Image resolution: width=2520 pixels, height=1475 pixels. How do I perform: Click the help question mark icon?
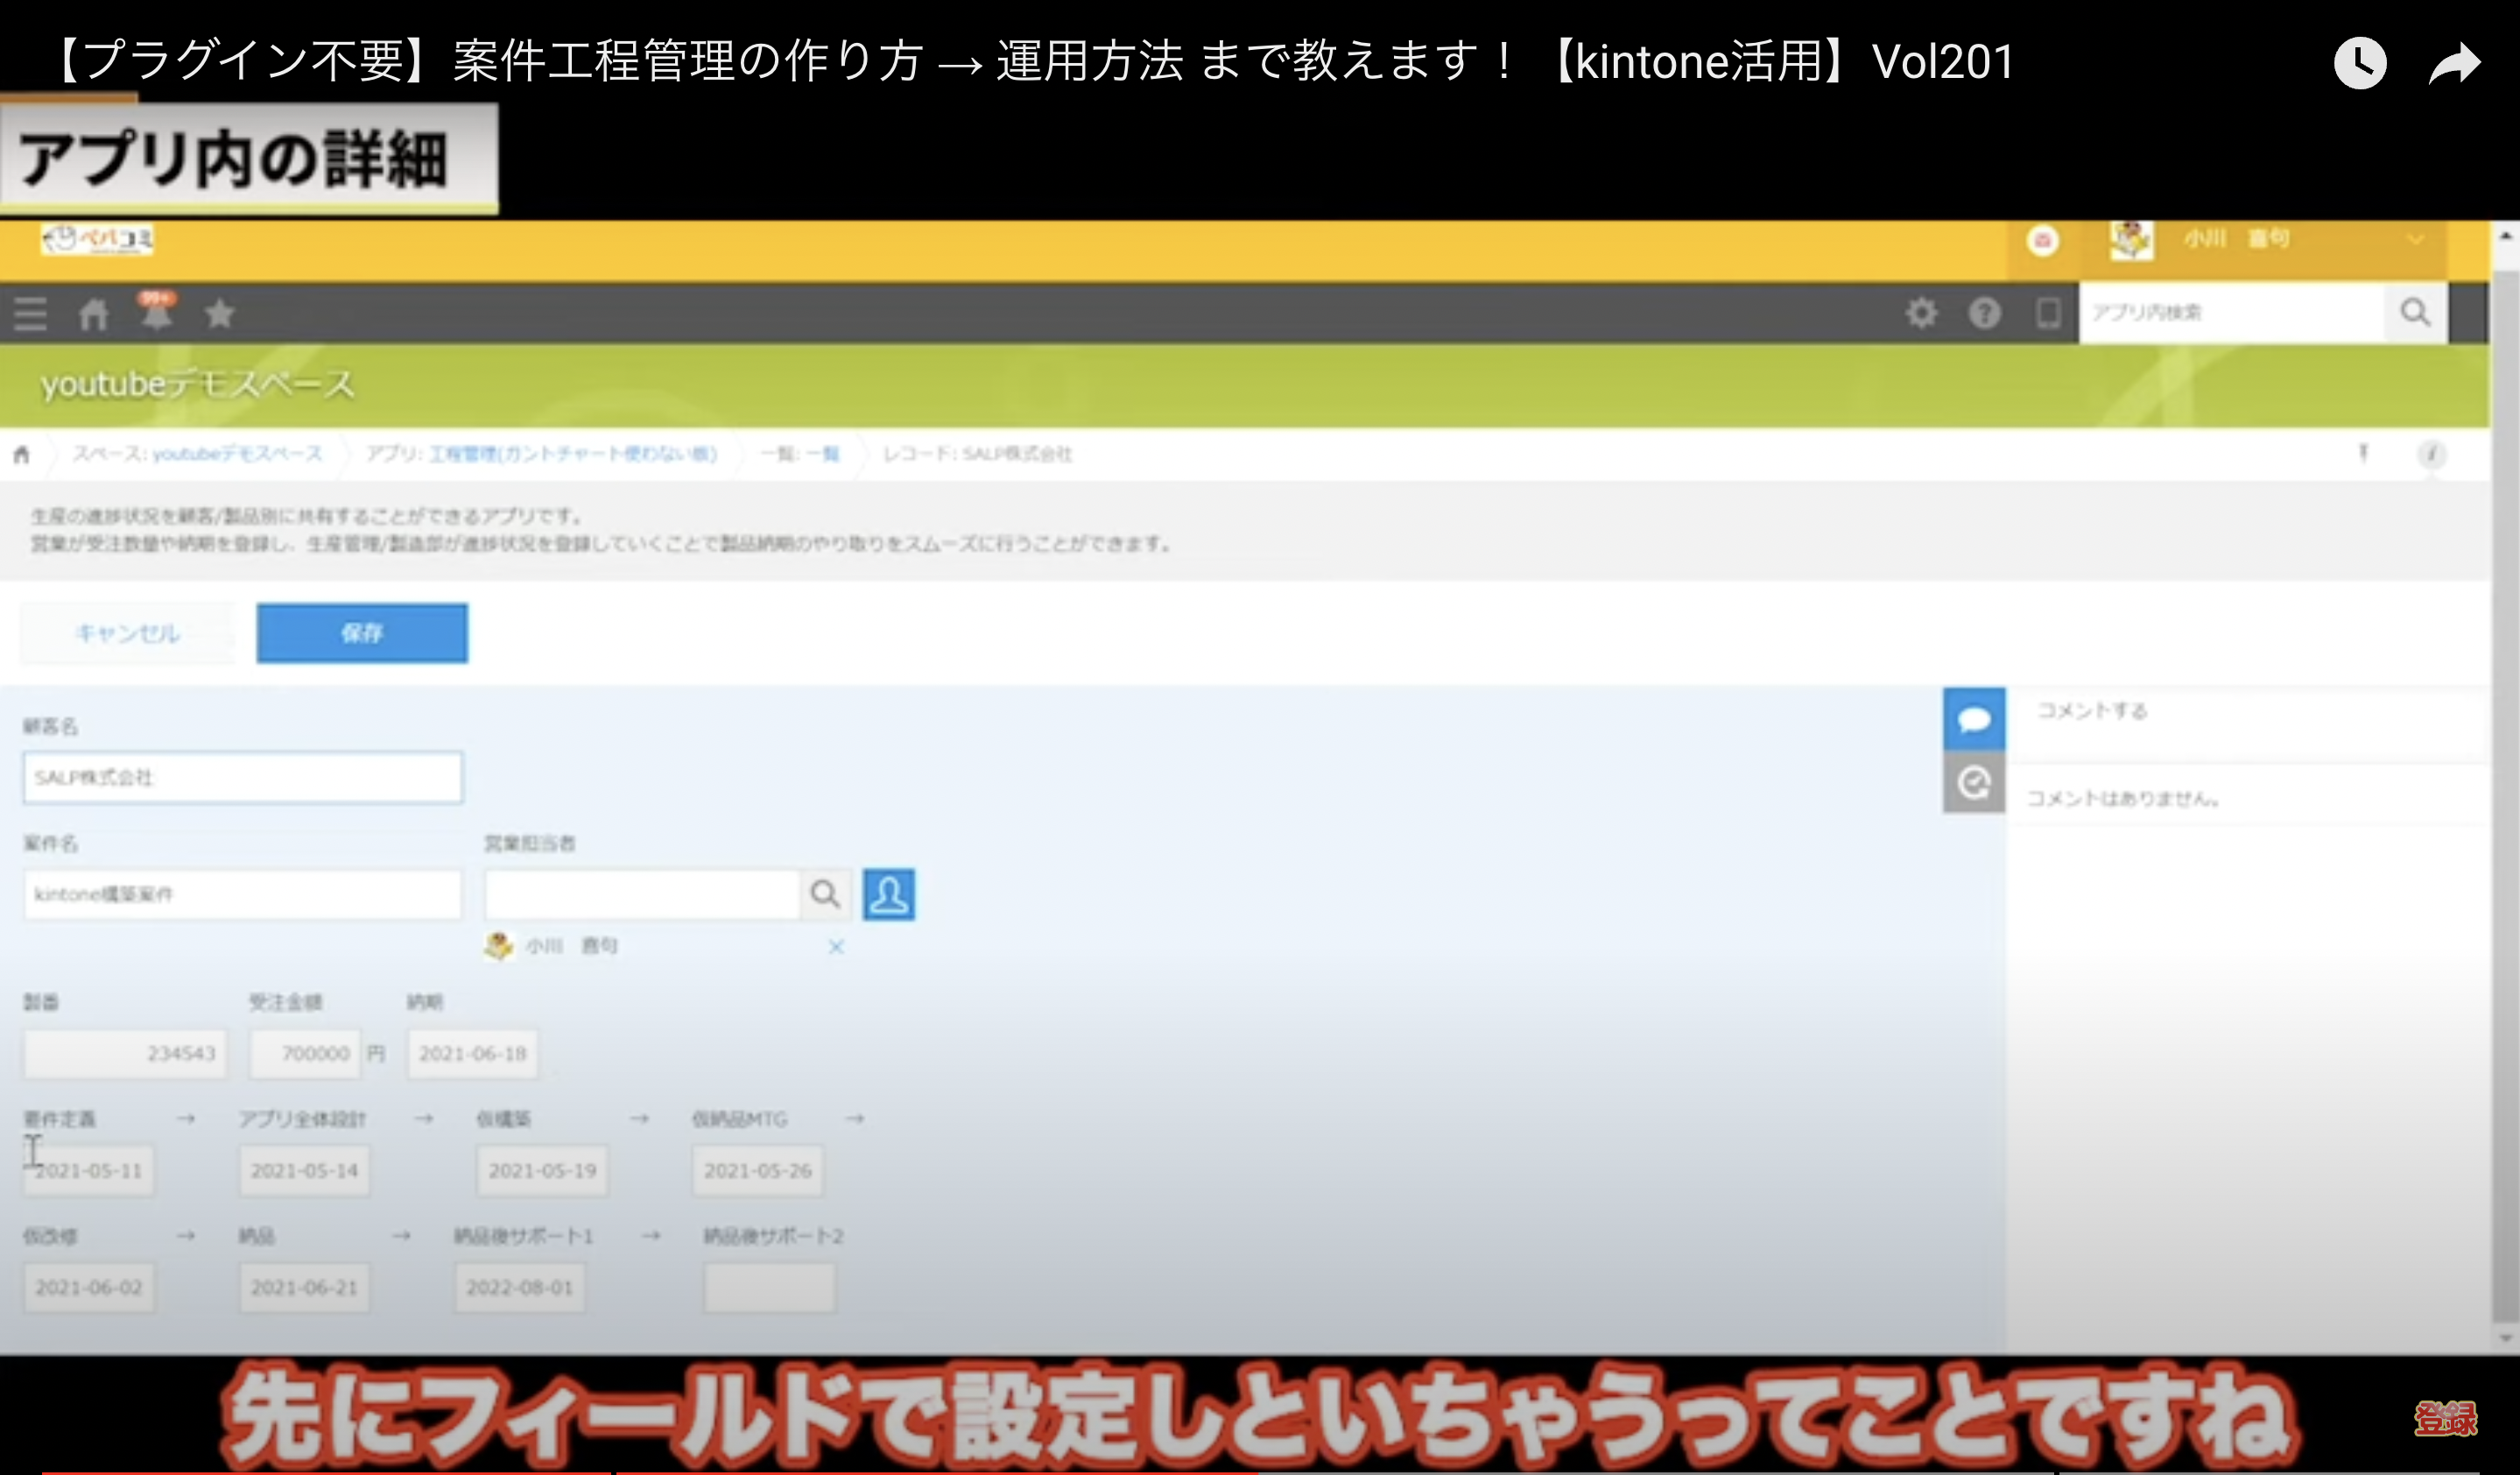tap(1984, 313)
